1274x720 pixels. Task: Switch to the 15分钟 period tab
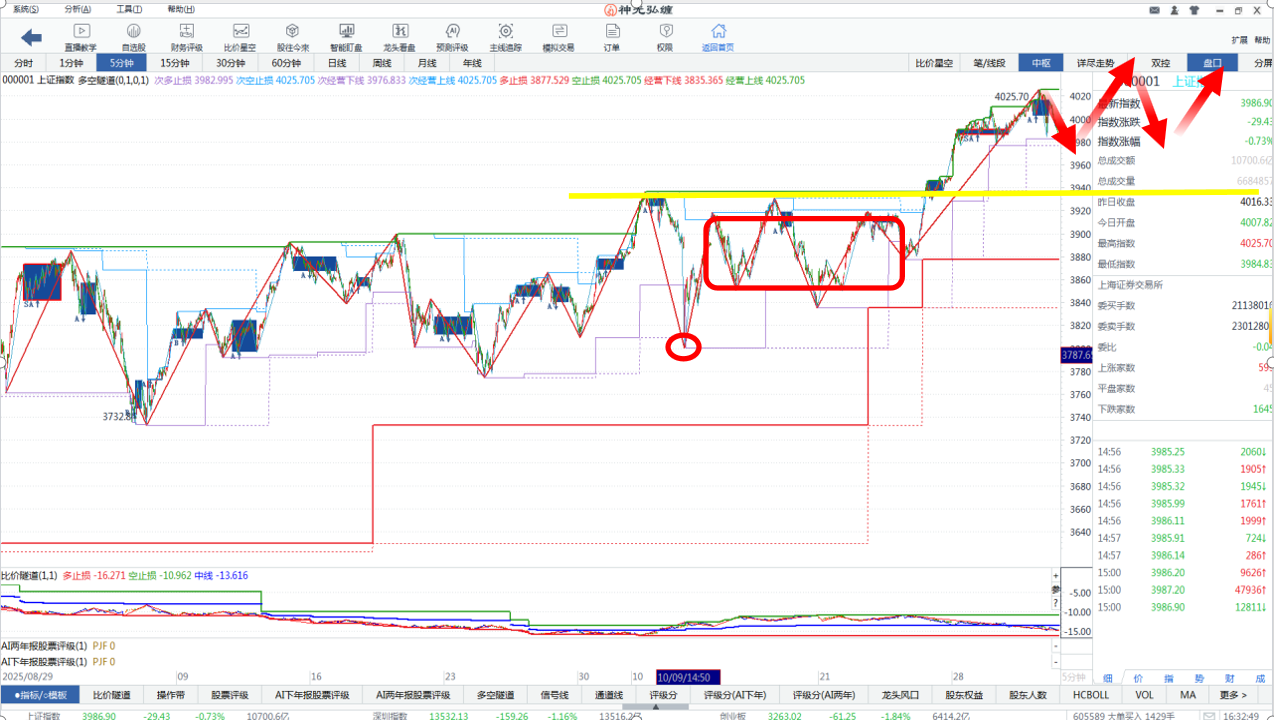click(174, 63)
